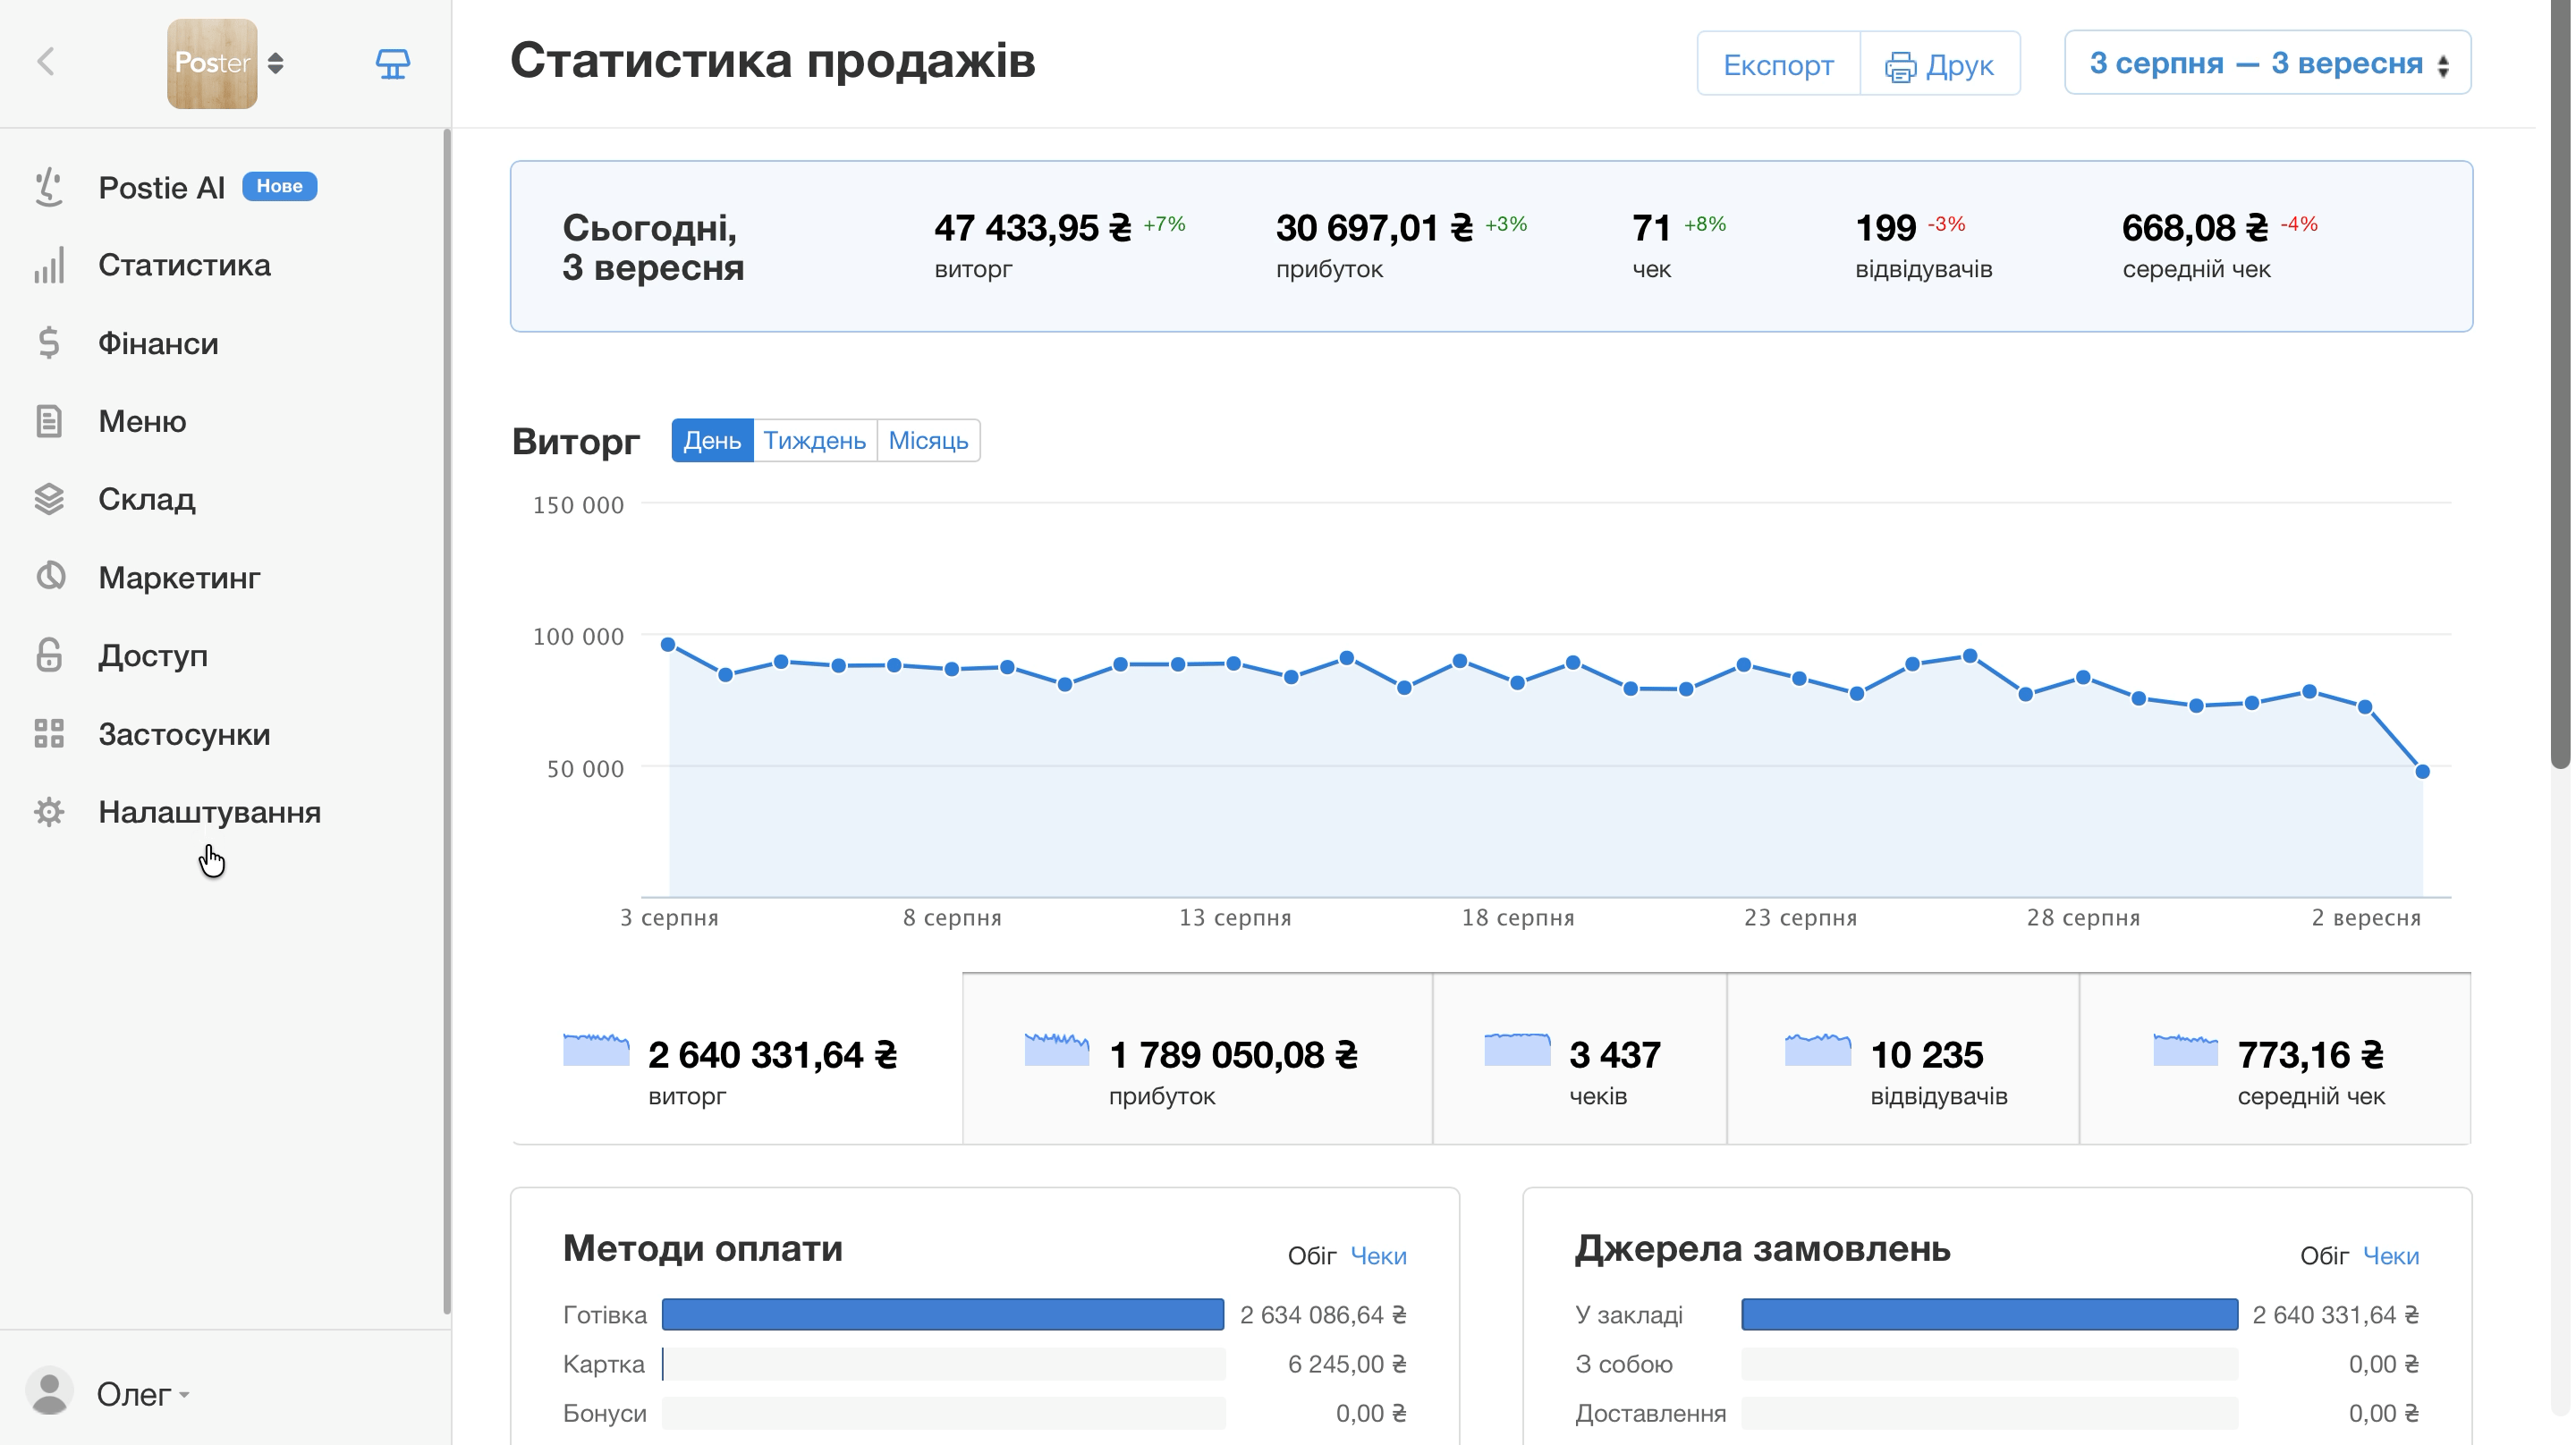Click the 668,08 ₴ середній чек value
This screenshot has width=2576, height=1445.
point(2194,229)
